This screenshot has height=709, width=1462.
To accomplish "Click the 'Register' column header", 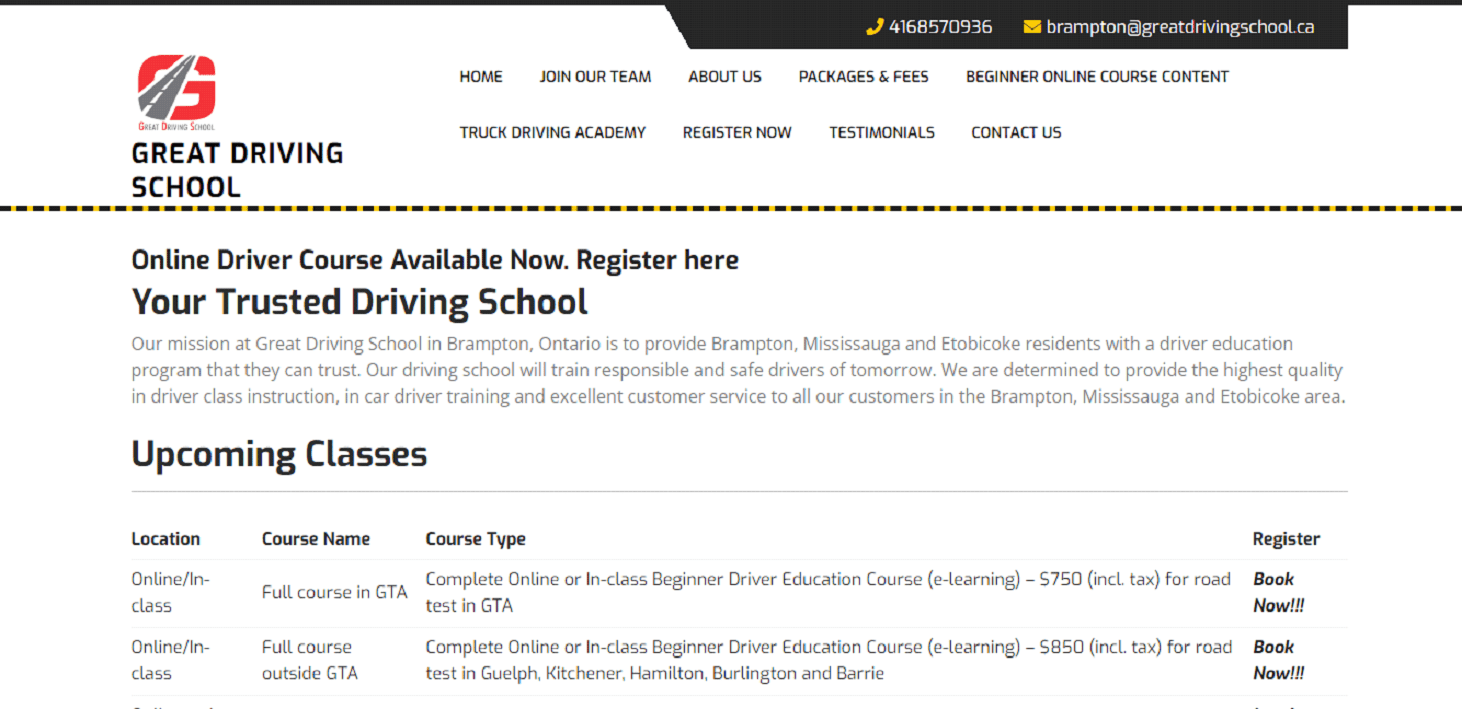I will pos(1286,539).
